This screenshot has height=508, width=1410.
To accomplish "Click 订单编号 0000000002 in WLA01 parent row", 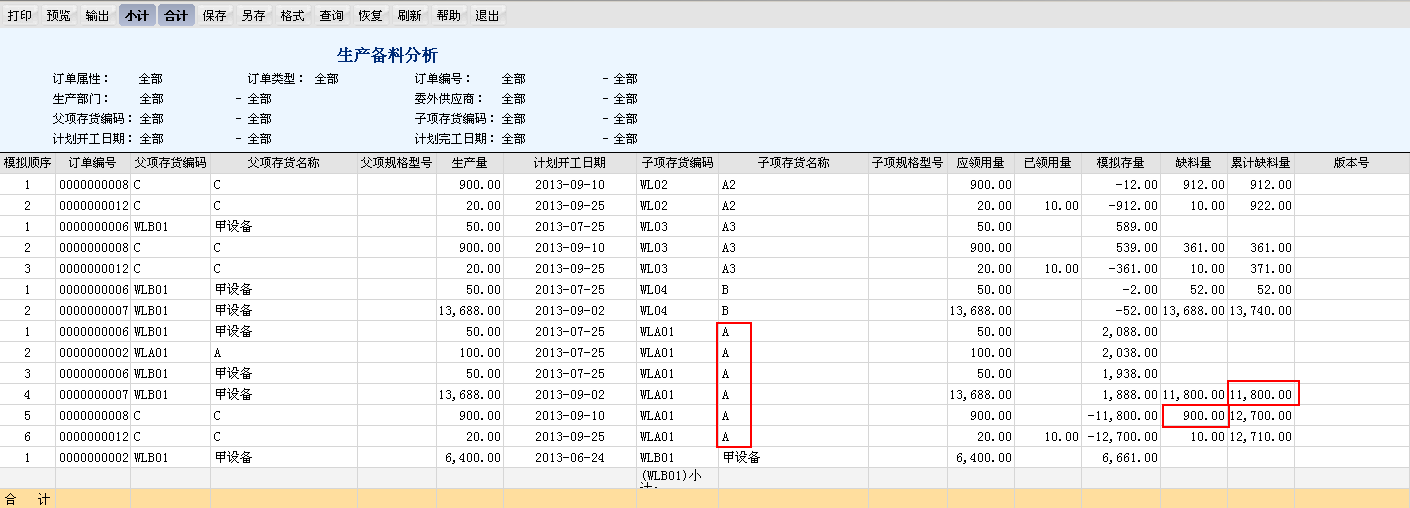I will click(92, 352).
